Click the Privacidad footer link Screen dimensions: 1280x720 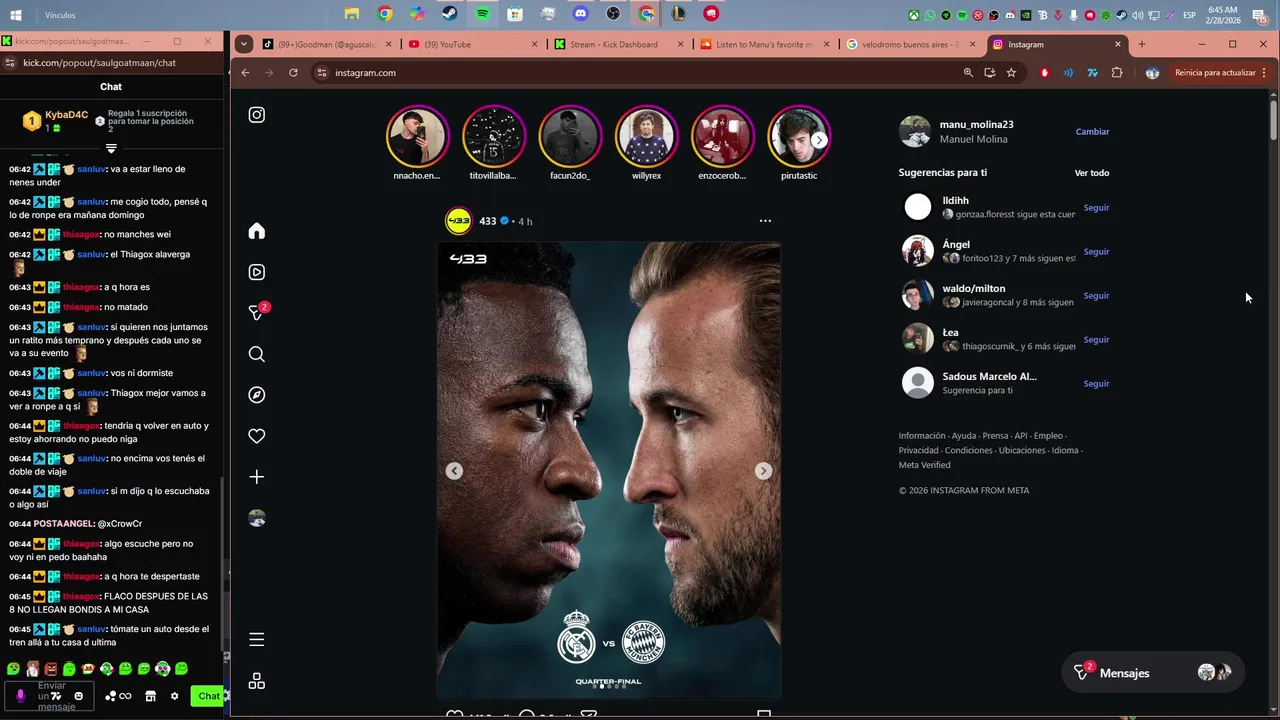coord(918,451)
